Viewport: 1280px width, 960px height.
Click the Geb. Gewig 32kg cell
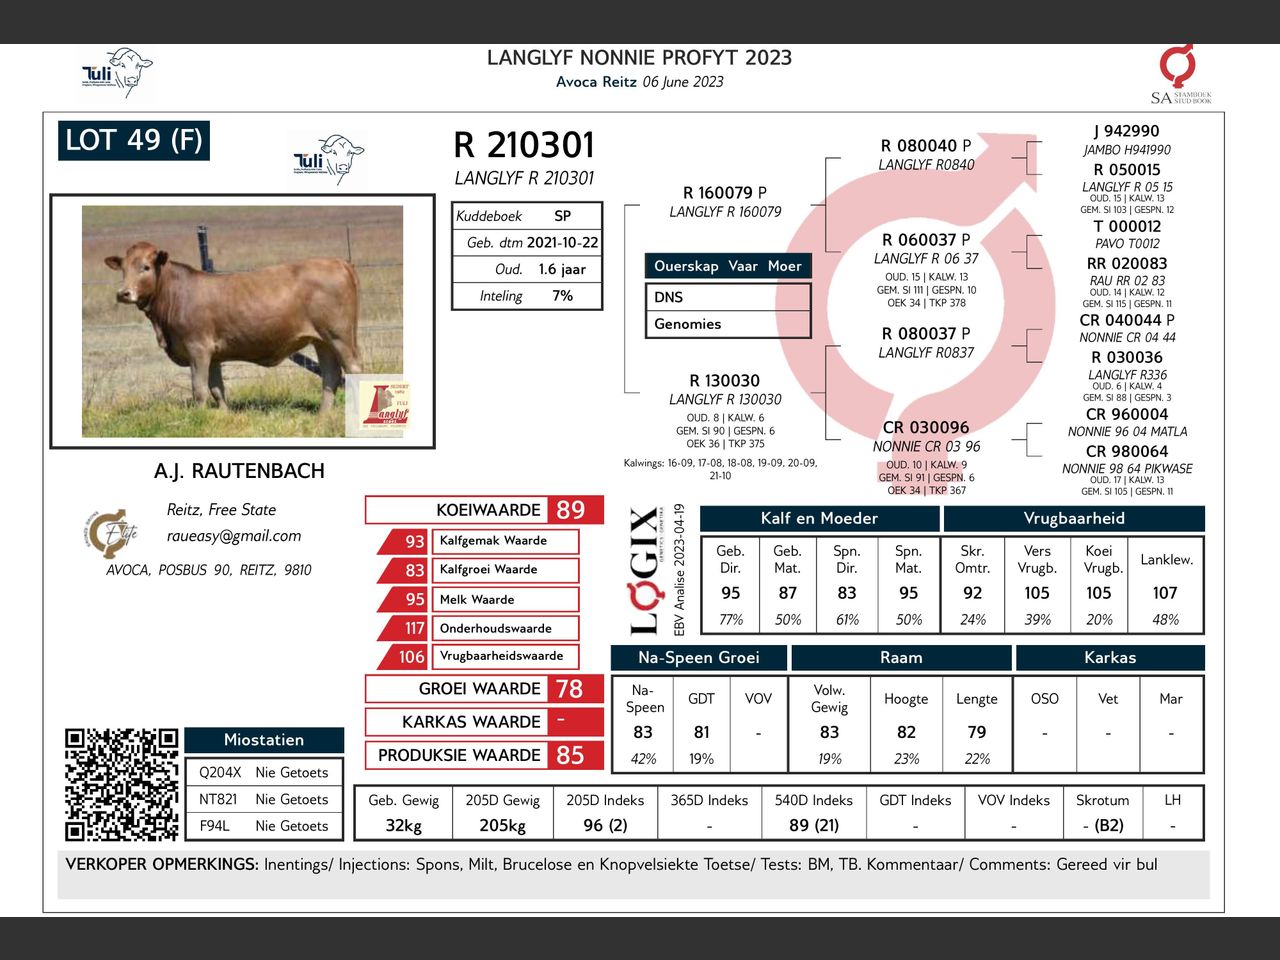(x=403, y=813)
